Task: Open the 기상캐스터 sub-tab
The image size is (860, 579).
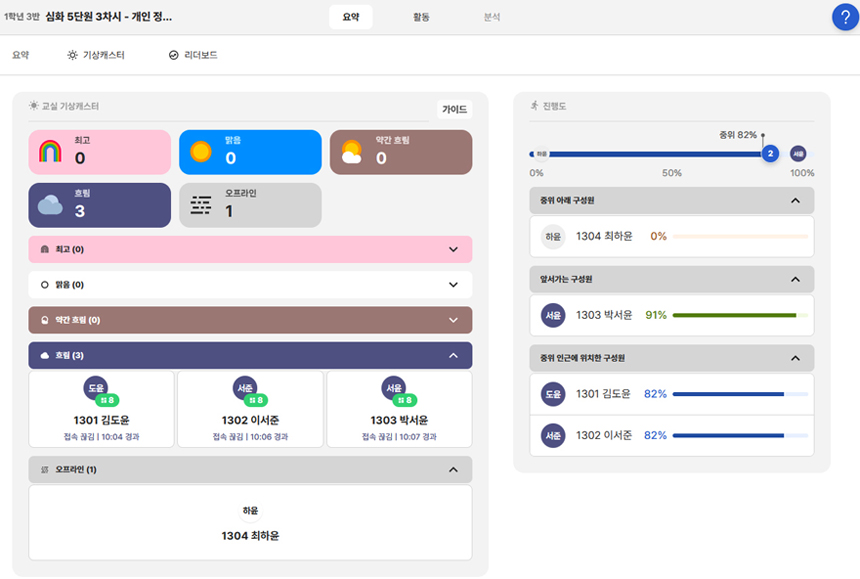Action: point(96,55)
